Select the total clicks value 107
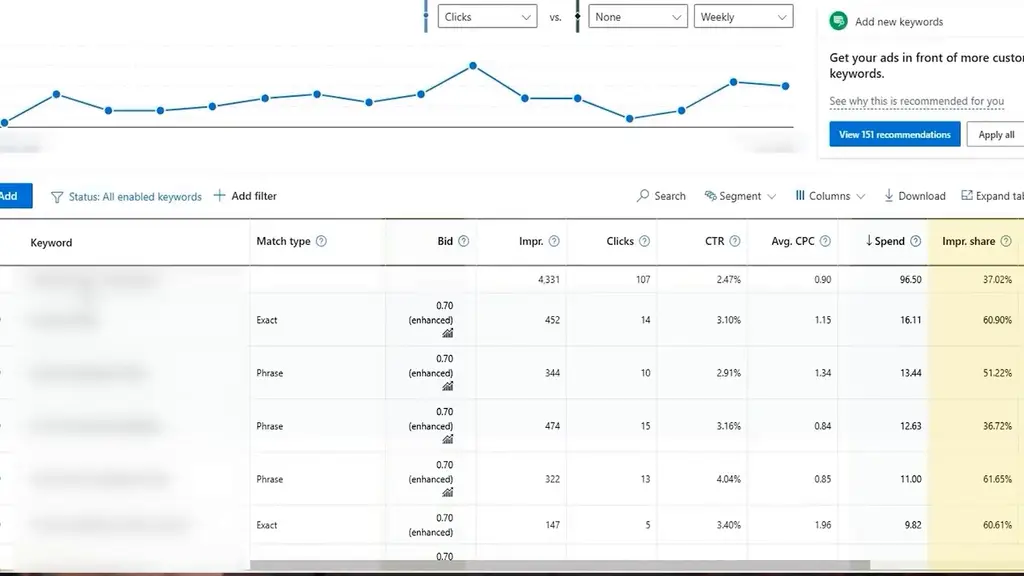The height and width of the screenshot is (576, 1024). click(643, 280)
